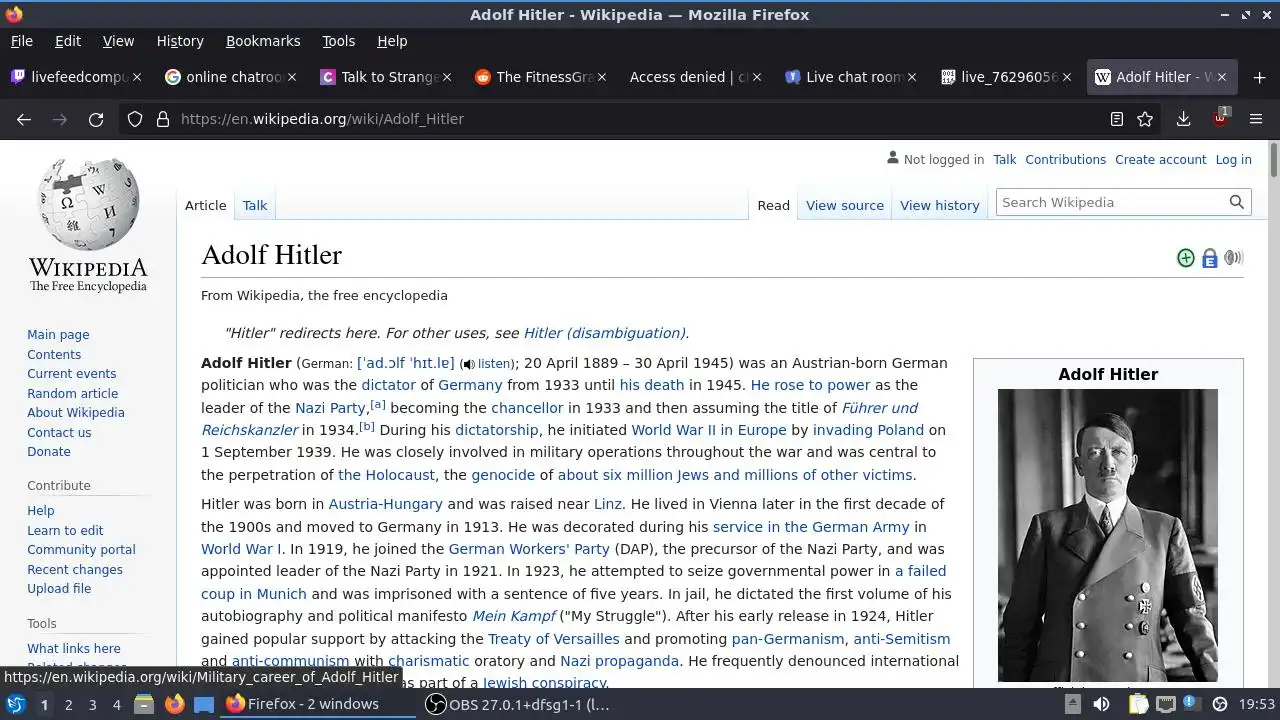Click the page vertical scrollbar thumb
The image size is (1280, 720).
click(x=1273, y=161)
